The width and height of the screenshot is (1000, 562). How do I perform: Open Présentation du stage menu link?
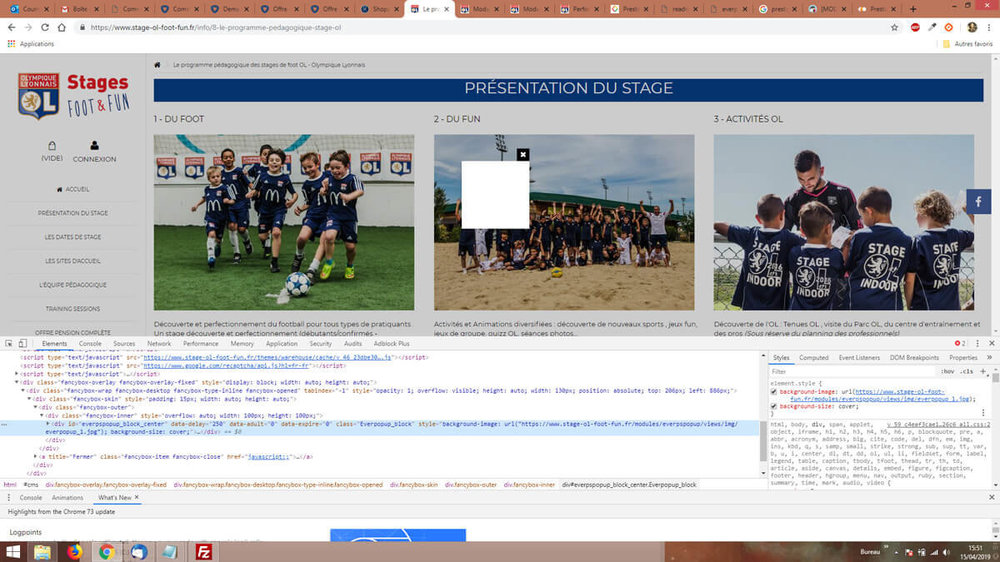[x=73, y=213]
